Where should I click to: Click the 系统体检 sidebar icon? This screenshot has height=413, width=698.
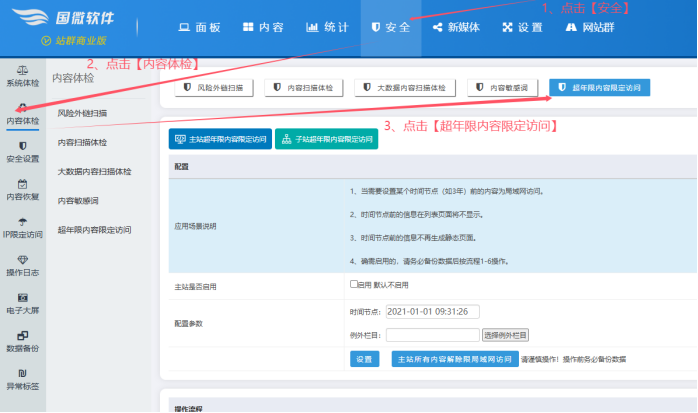click(x=22, y=70)
